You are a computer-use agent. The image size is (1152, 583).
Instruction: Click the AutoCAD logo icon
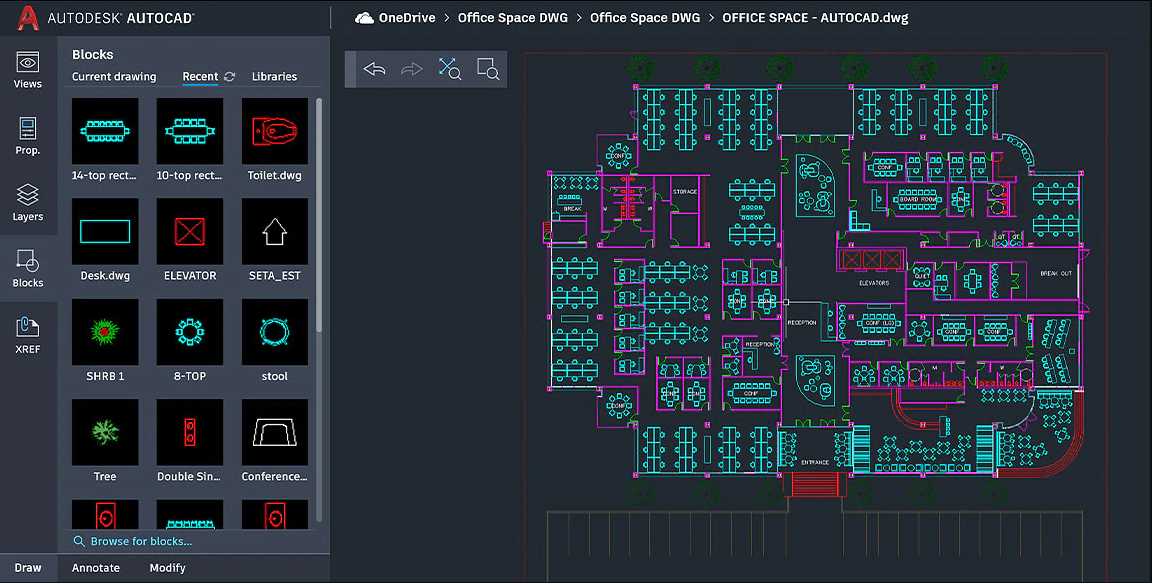(27, 18)
